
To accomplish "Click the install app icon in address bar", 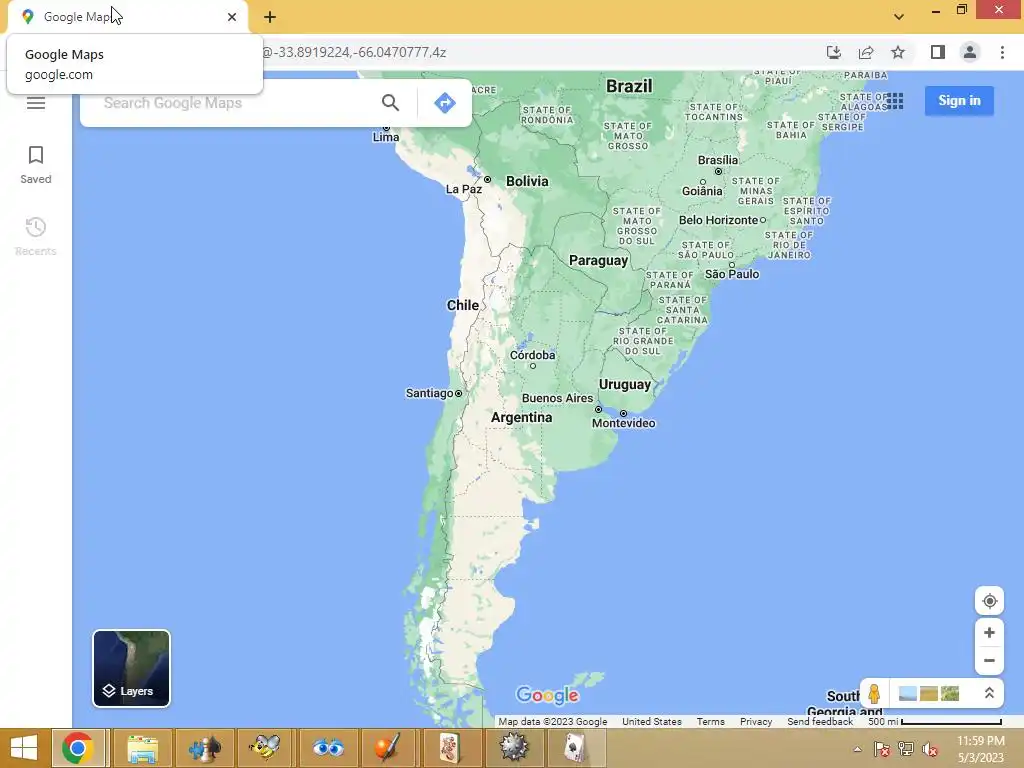I will (834, 52).
